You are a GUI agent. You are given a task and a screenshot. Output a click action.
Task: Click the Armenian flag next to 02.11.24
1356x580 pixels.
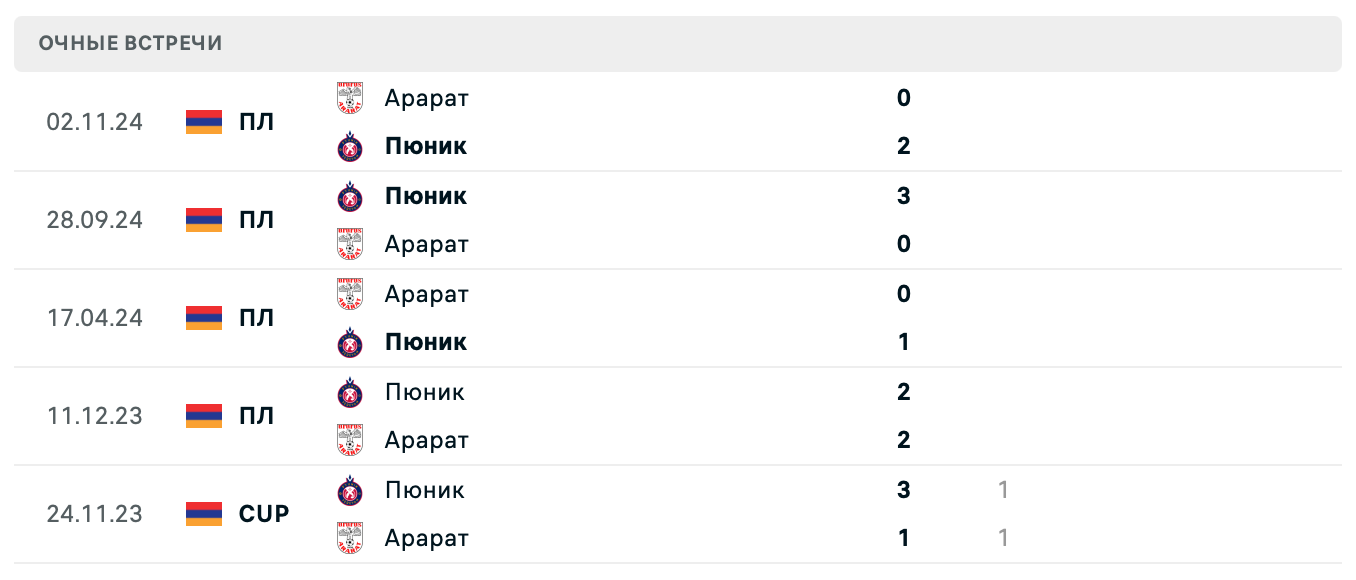(x=201, y=122)
